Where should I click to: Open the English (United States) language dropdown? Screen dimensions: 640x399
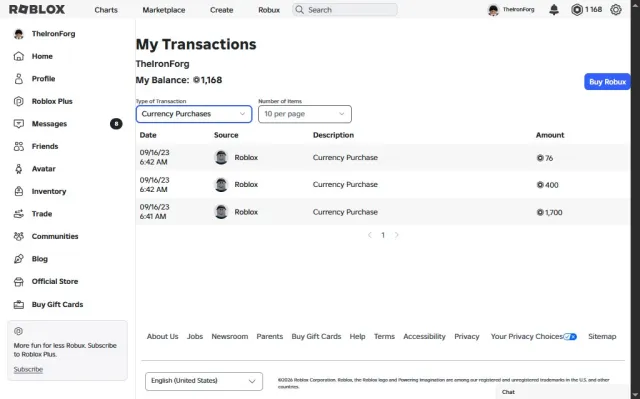coord(204,381)
